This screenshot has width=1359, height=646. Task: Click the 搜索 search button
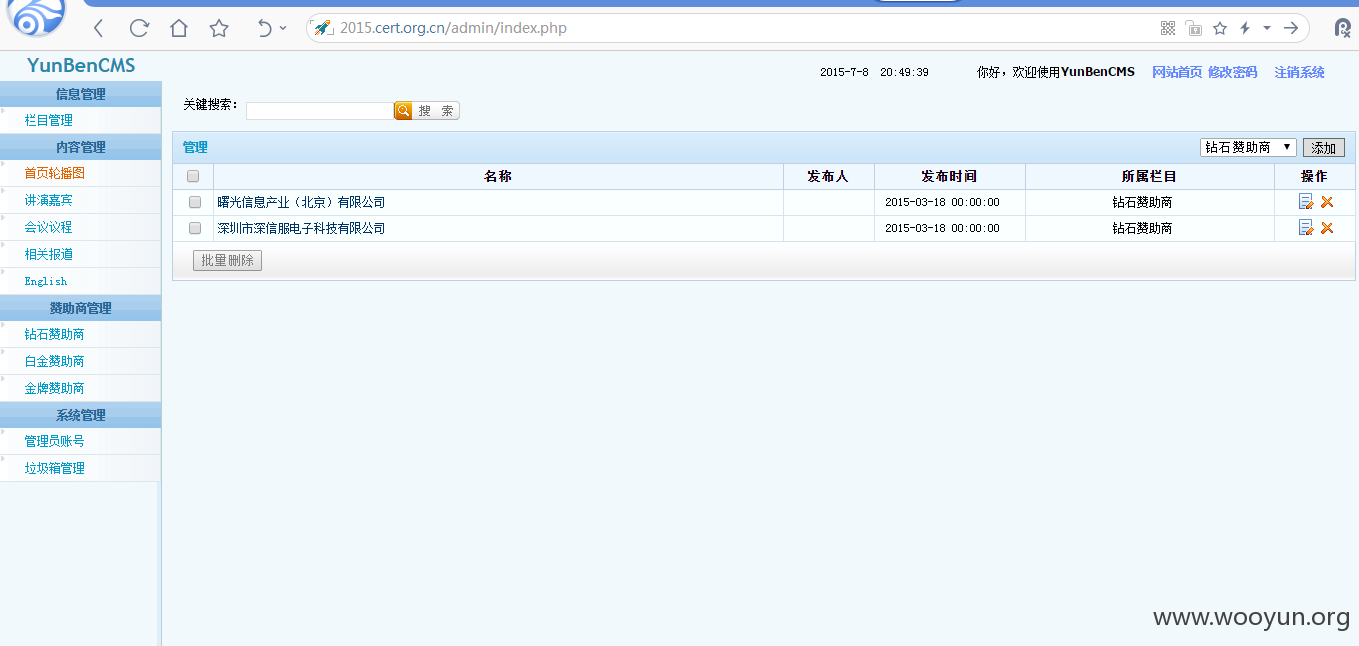pos(436,111)
